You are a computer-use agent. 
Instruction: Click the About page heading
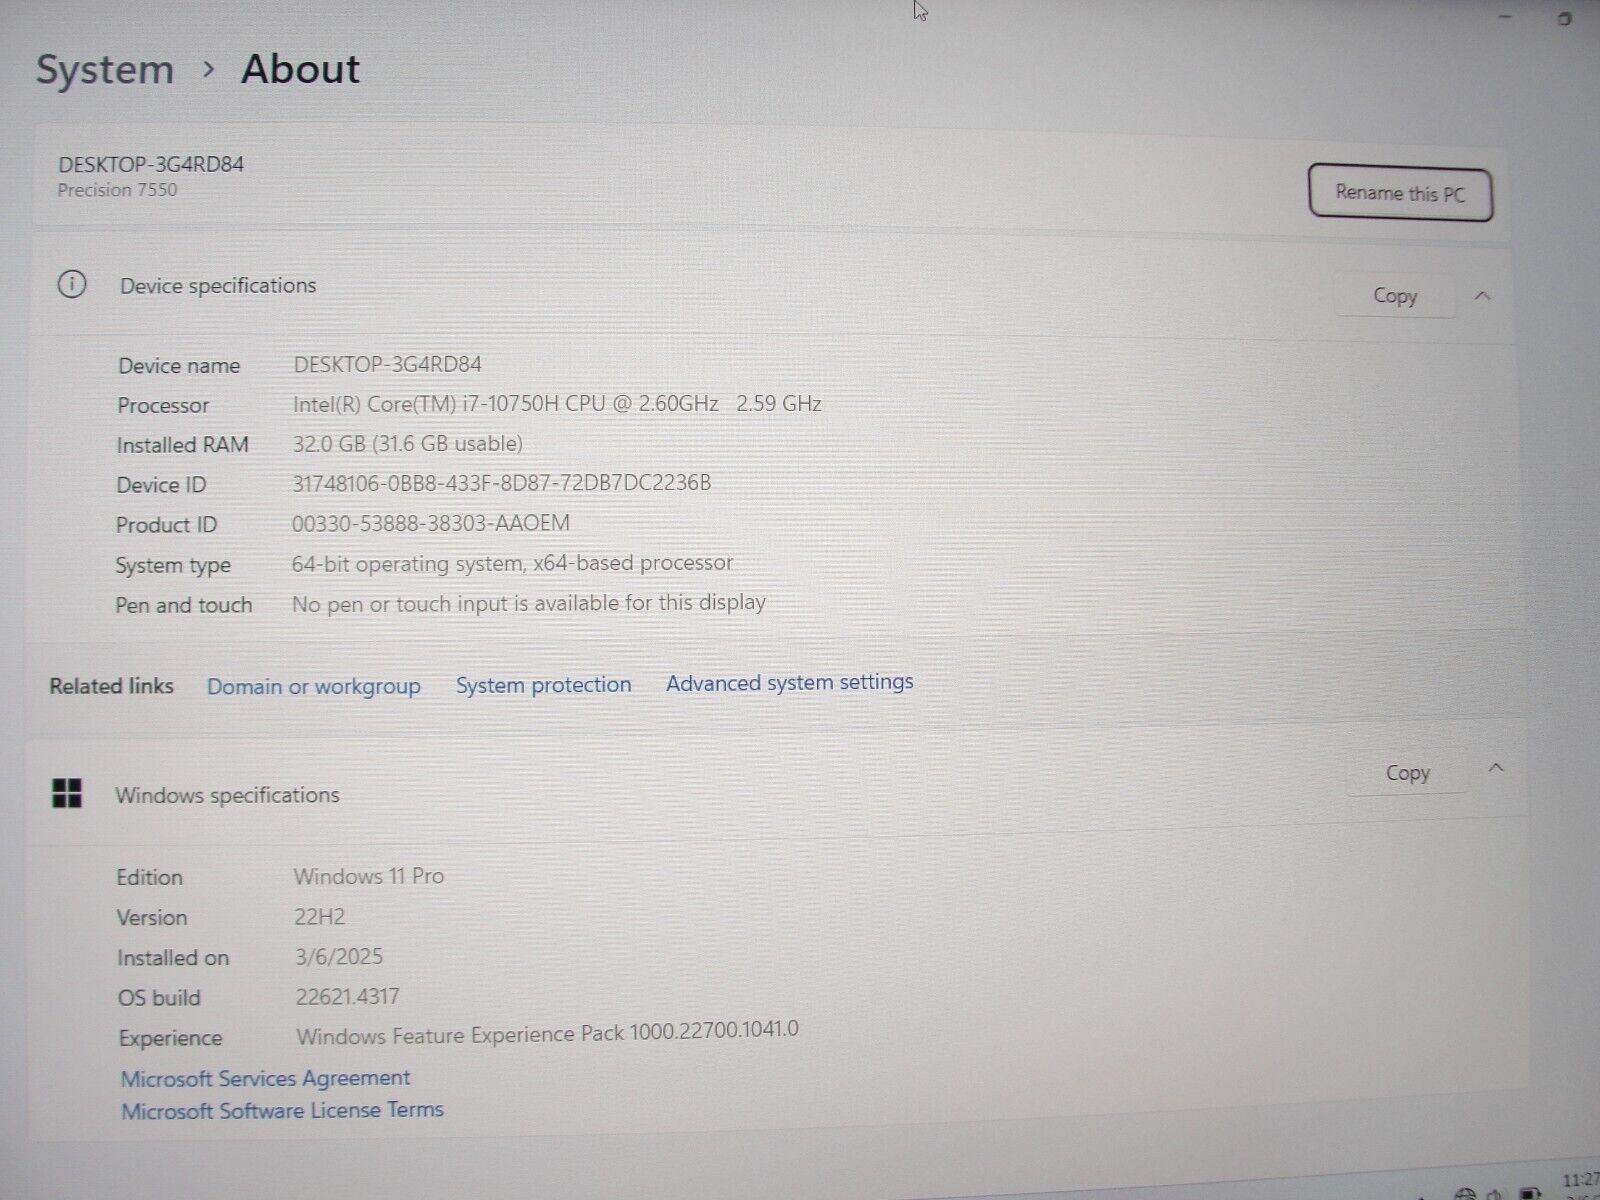300,69
